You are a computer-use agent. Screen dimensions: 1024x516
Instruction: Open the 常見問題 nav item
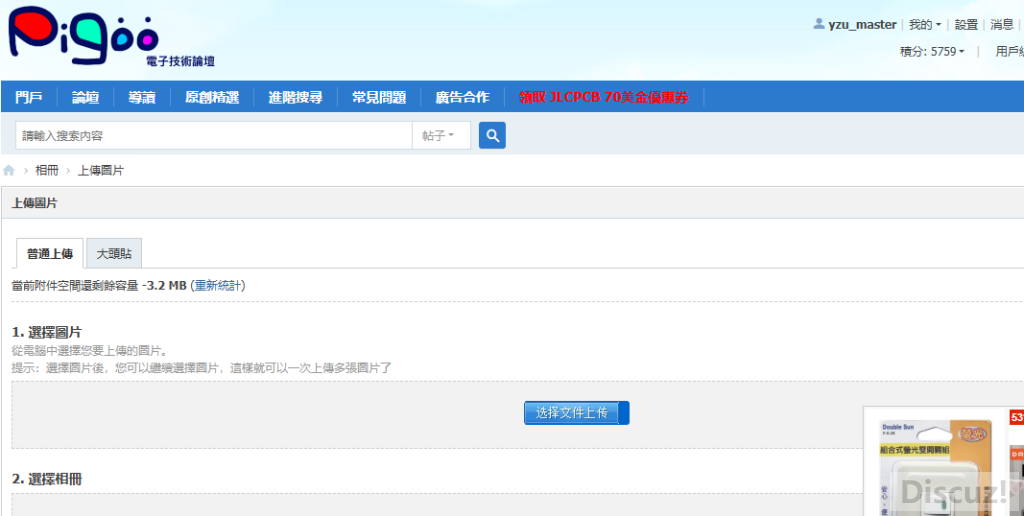379,97
